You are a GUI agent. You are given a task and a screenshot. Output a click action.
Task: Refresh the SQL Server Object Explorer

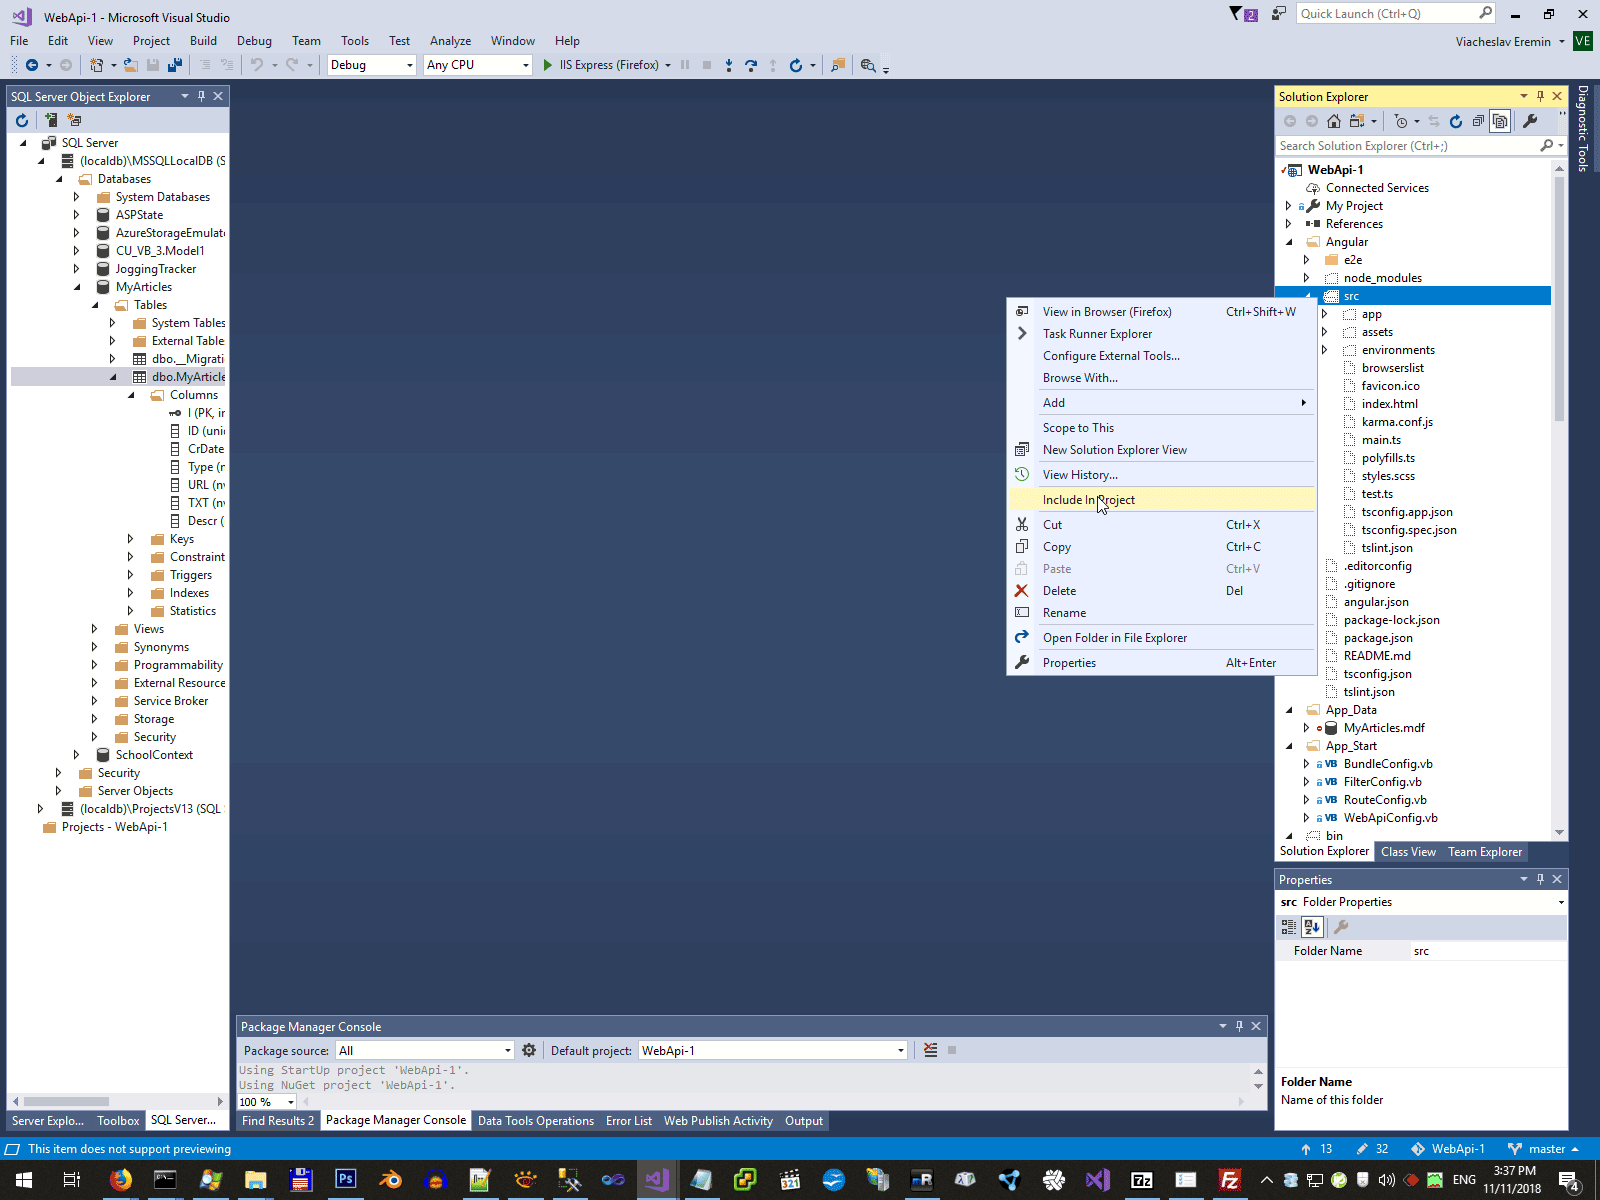point(22,120)
